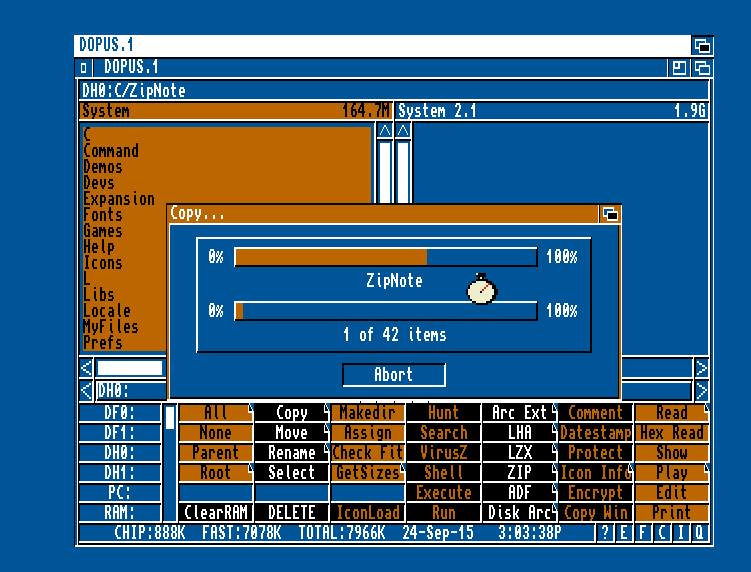Click the Execute button
Image resolution: width=751 pixels, height=572 pixels.
[x=444, y=492]
